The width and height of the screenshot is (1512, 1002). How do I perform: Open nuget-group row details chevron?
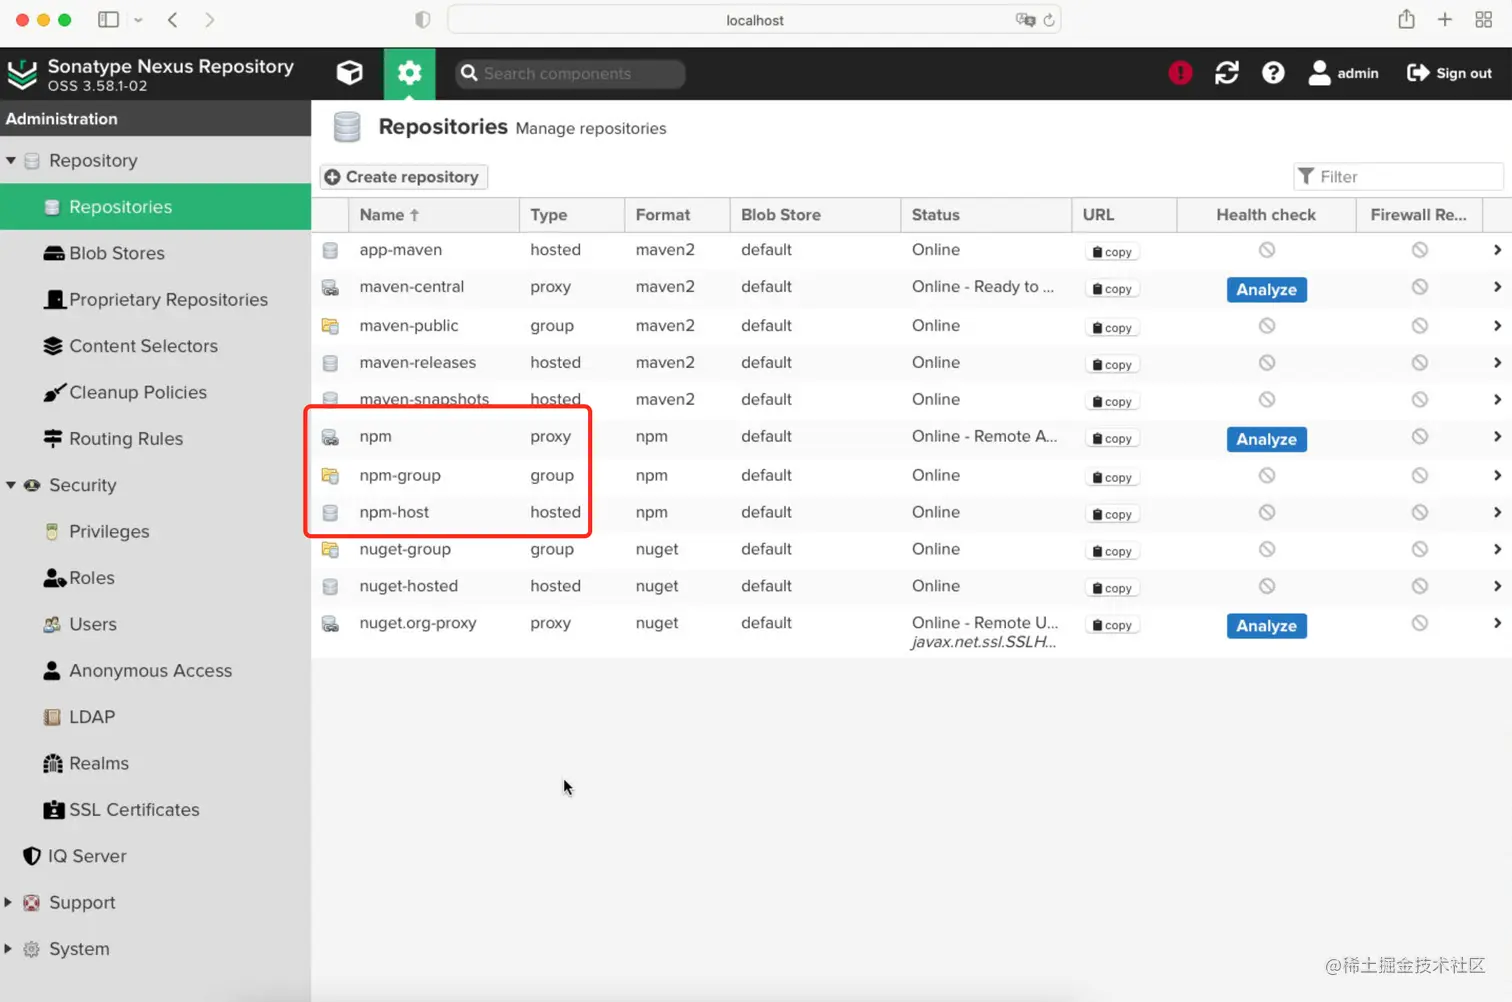(1497, 549)
